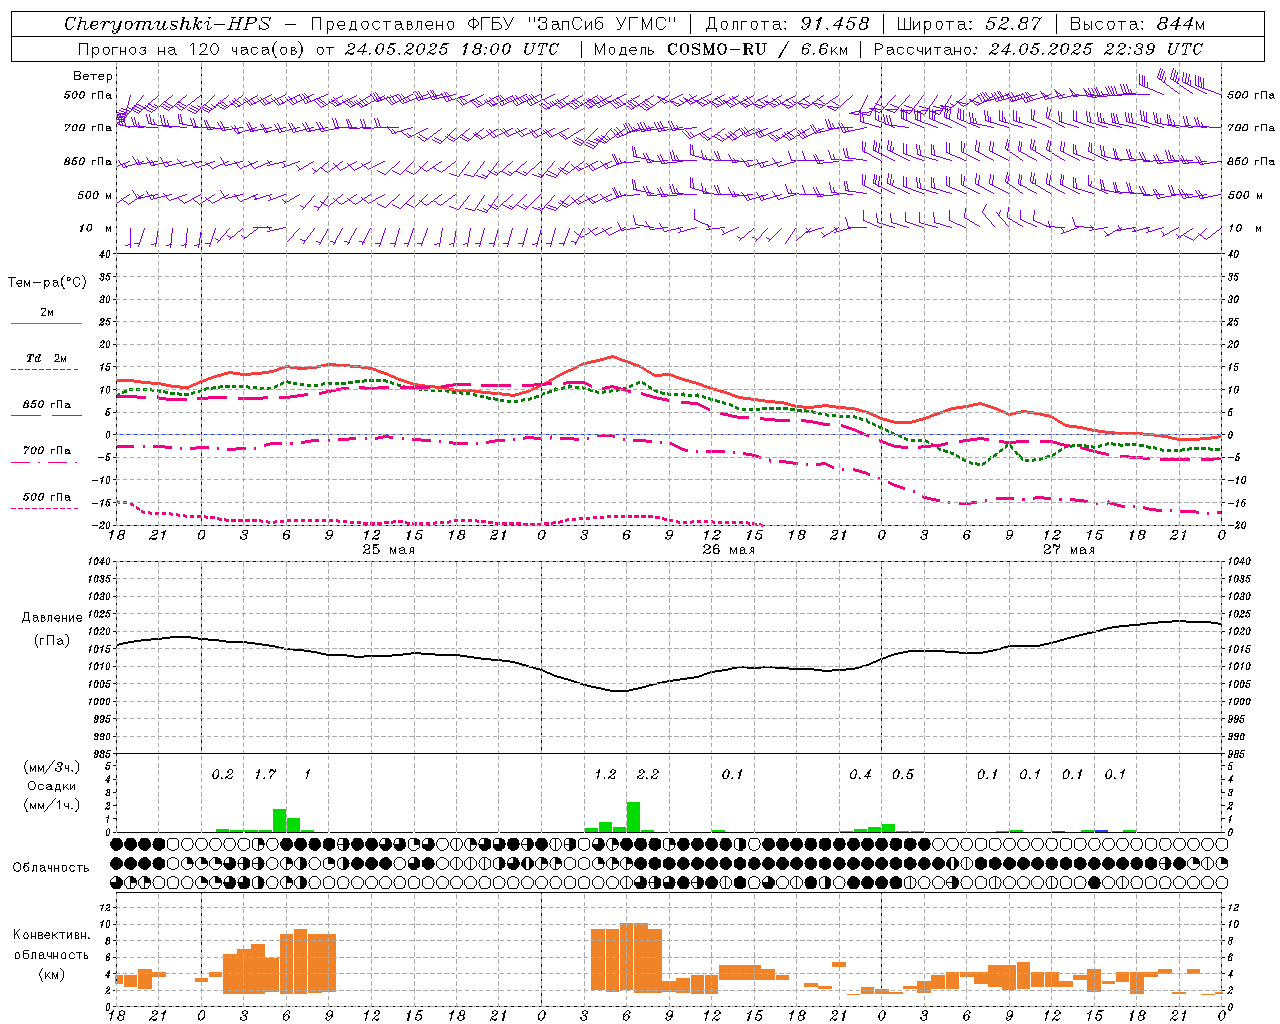
Task: Click the Конвективн. label of convective cloud chart
Action: coord(51,934)
